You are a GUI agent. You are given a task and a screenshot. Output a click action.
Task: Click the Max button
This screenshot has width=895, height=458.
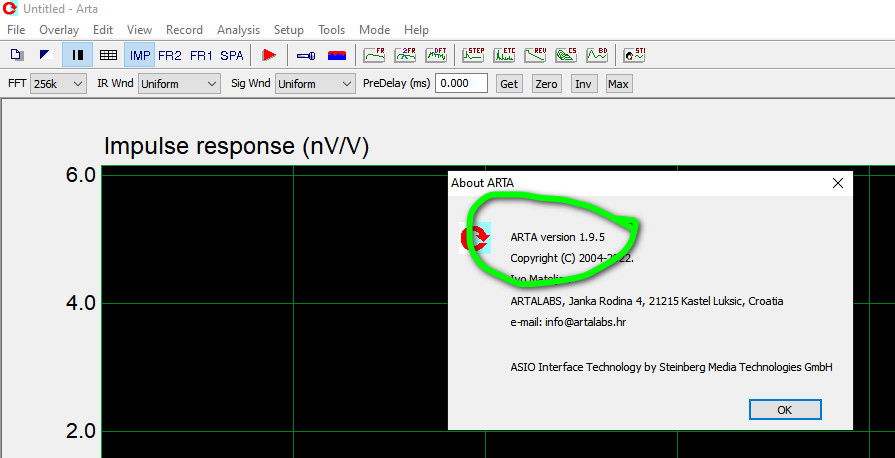618,84
